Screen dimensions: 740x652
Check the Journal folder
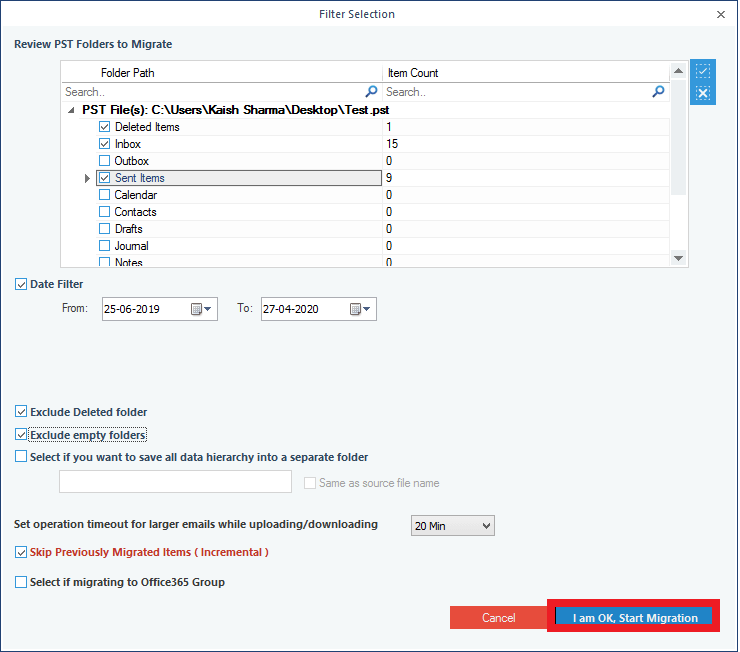(x=104, y=246)
